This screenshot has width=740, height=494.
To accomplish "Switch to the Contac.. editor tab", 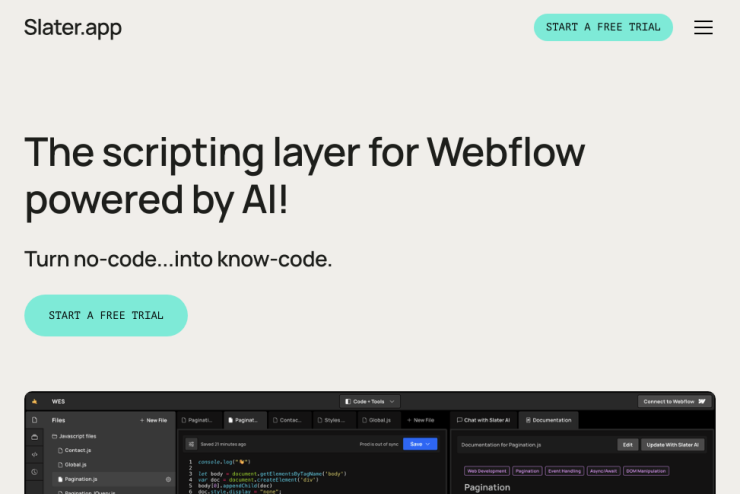I will [287, 420].
